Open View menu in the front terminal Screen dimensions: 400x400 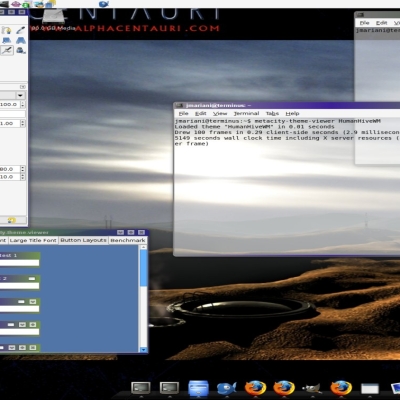click(220, 113)
